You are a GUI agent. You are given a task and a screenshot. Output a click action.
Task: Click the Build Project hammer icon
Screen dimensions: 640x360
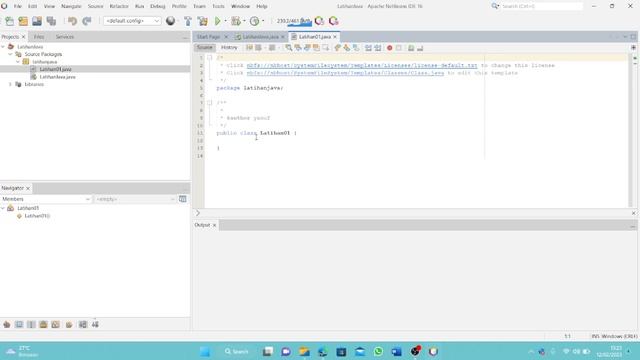tap(188, 21)
